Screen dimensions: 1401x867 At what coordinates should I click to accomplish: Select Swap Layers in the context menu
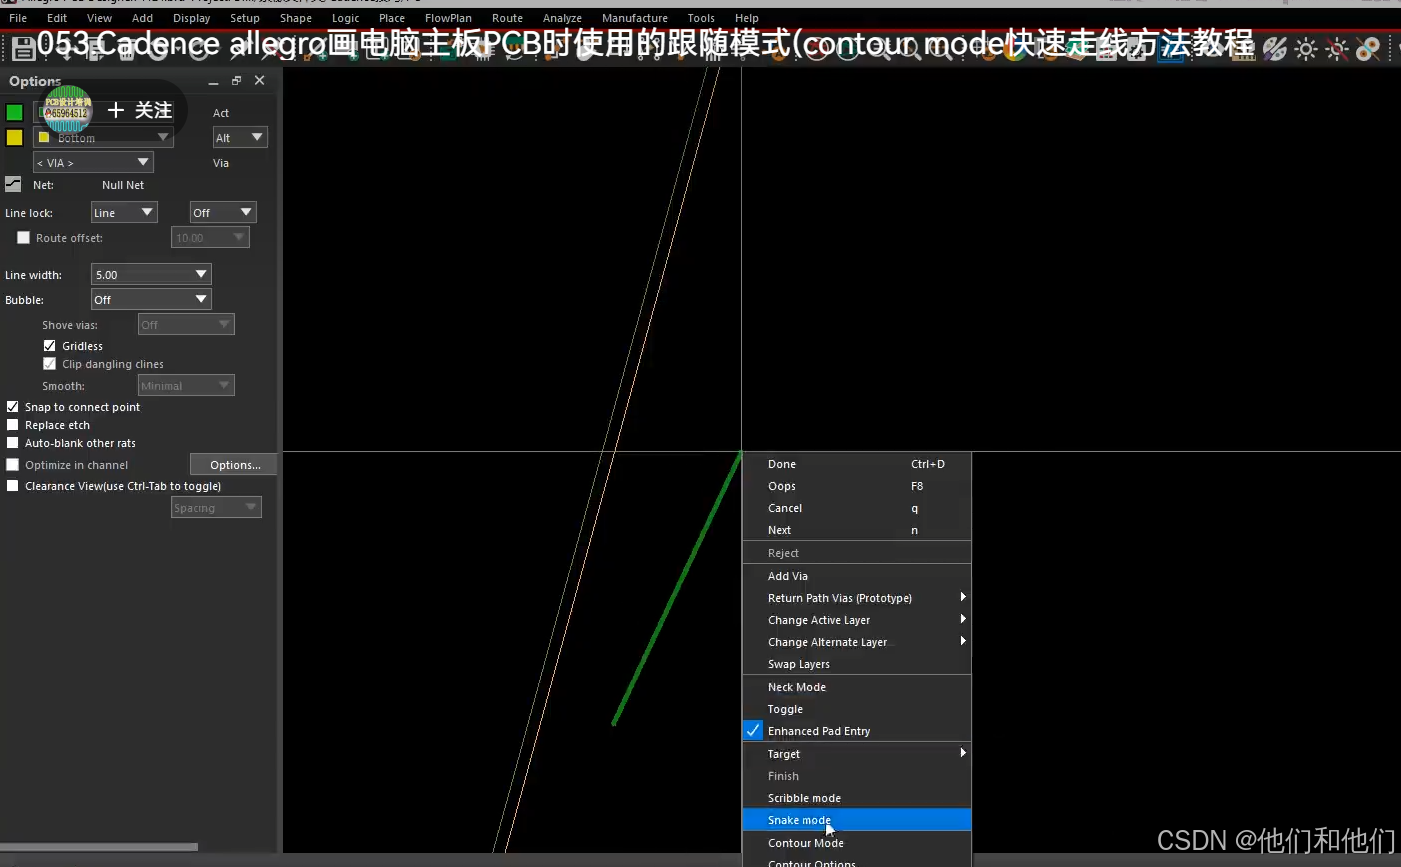coord(857,664)
